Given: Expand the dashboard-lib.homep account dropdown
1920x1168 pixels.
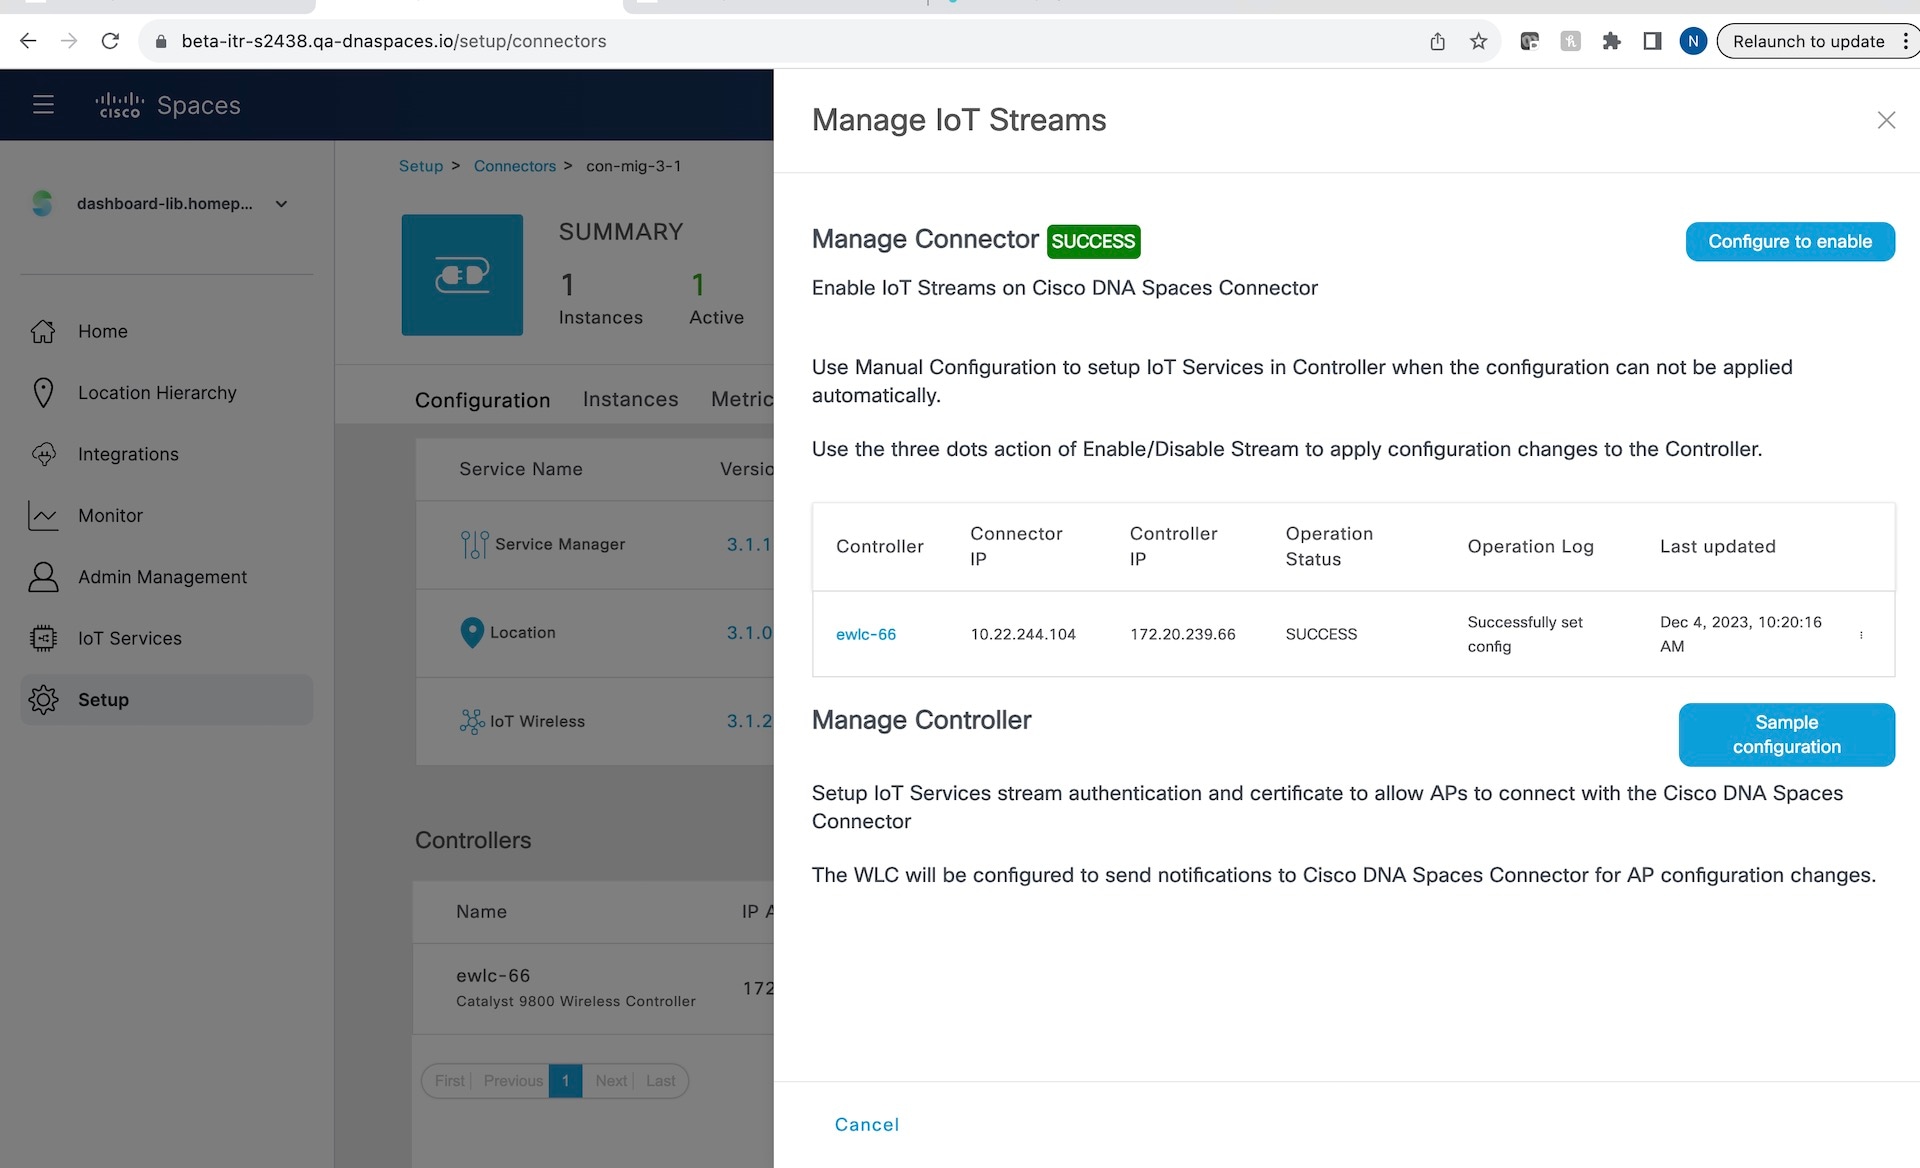Looking at the screenshot, I should pos(281,204).
